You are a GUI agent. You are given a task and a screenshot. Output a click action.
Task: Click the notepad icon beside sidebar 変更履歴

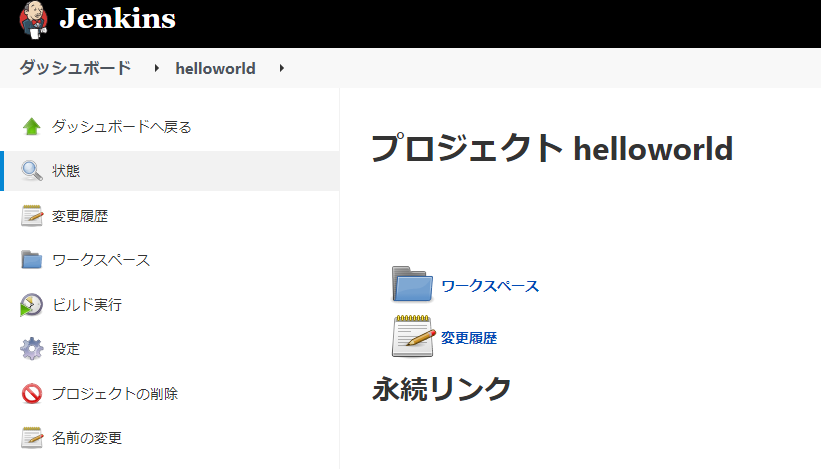pyautogui.click(x=31, y=216)
